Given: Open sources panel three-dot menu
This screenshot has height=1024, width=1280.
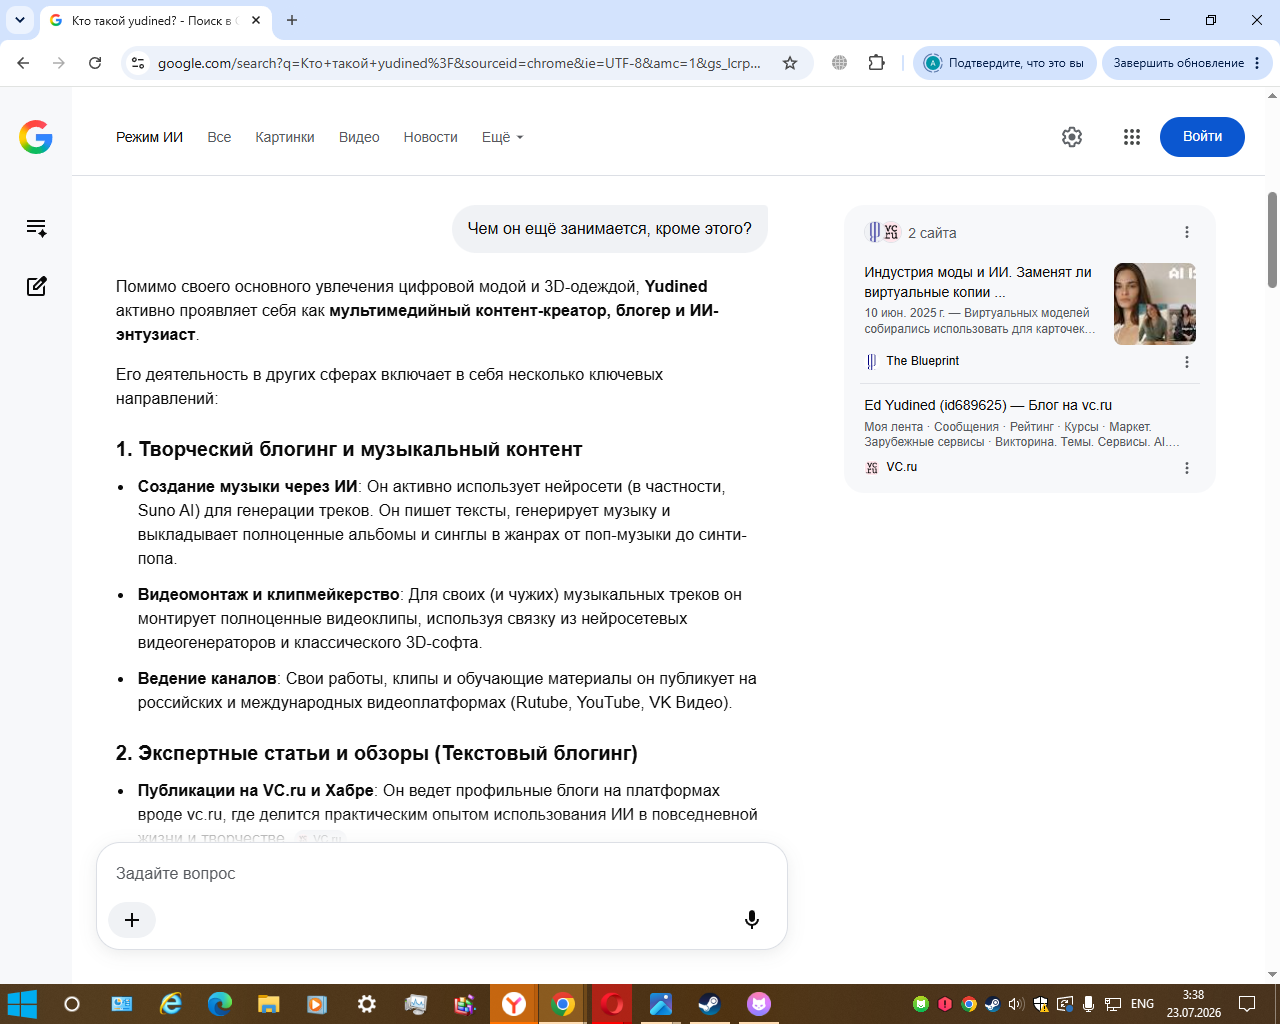Looking at the screenshot, I should click(1187, 232).
